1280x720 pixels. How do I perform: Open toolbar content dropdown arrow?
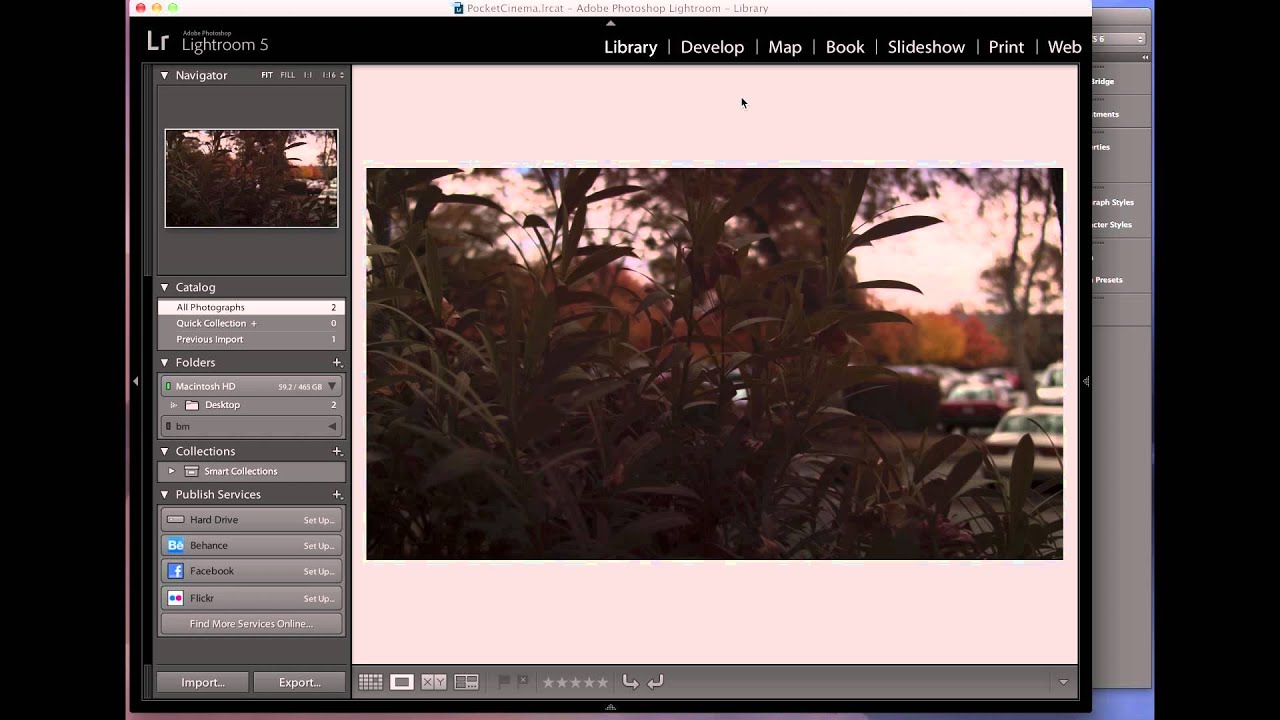pos(1063,682)
